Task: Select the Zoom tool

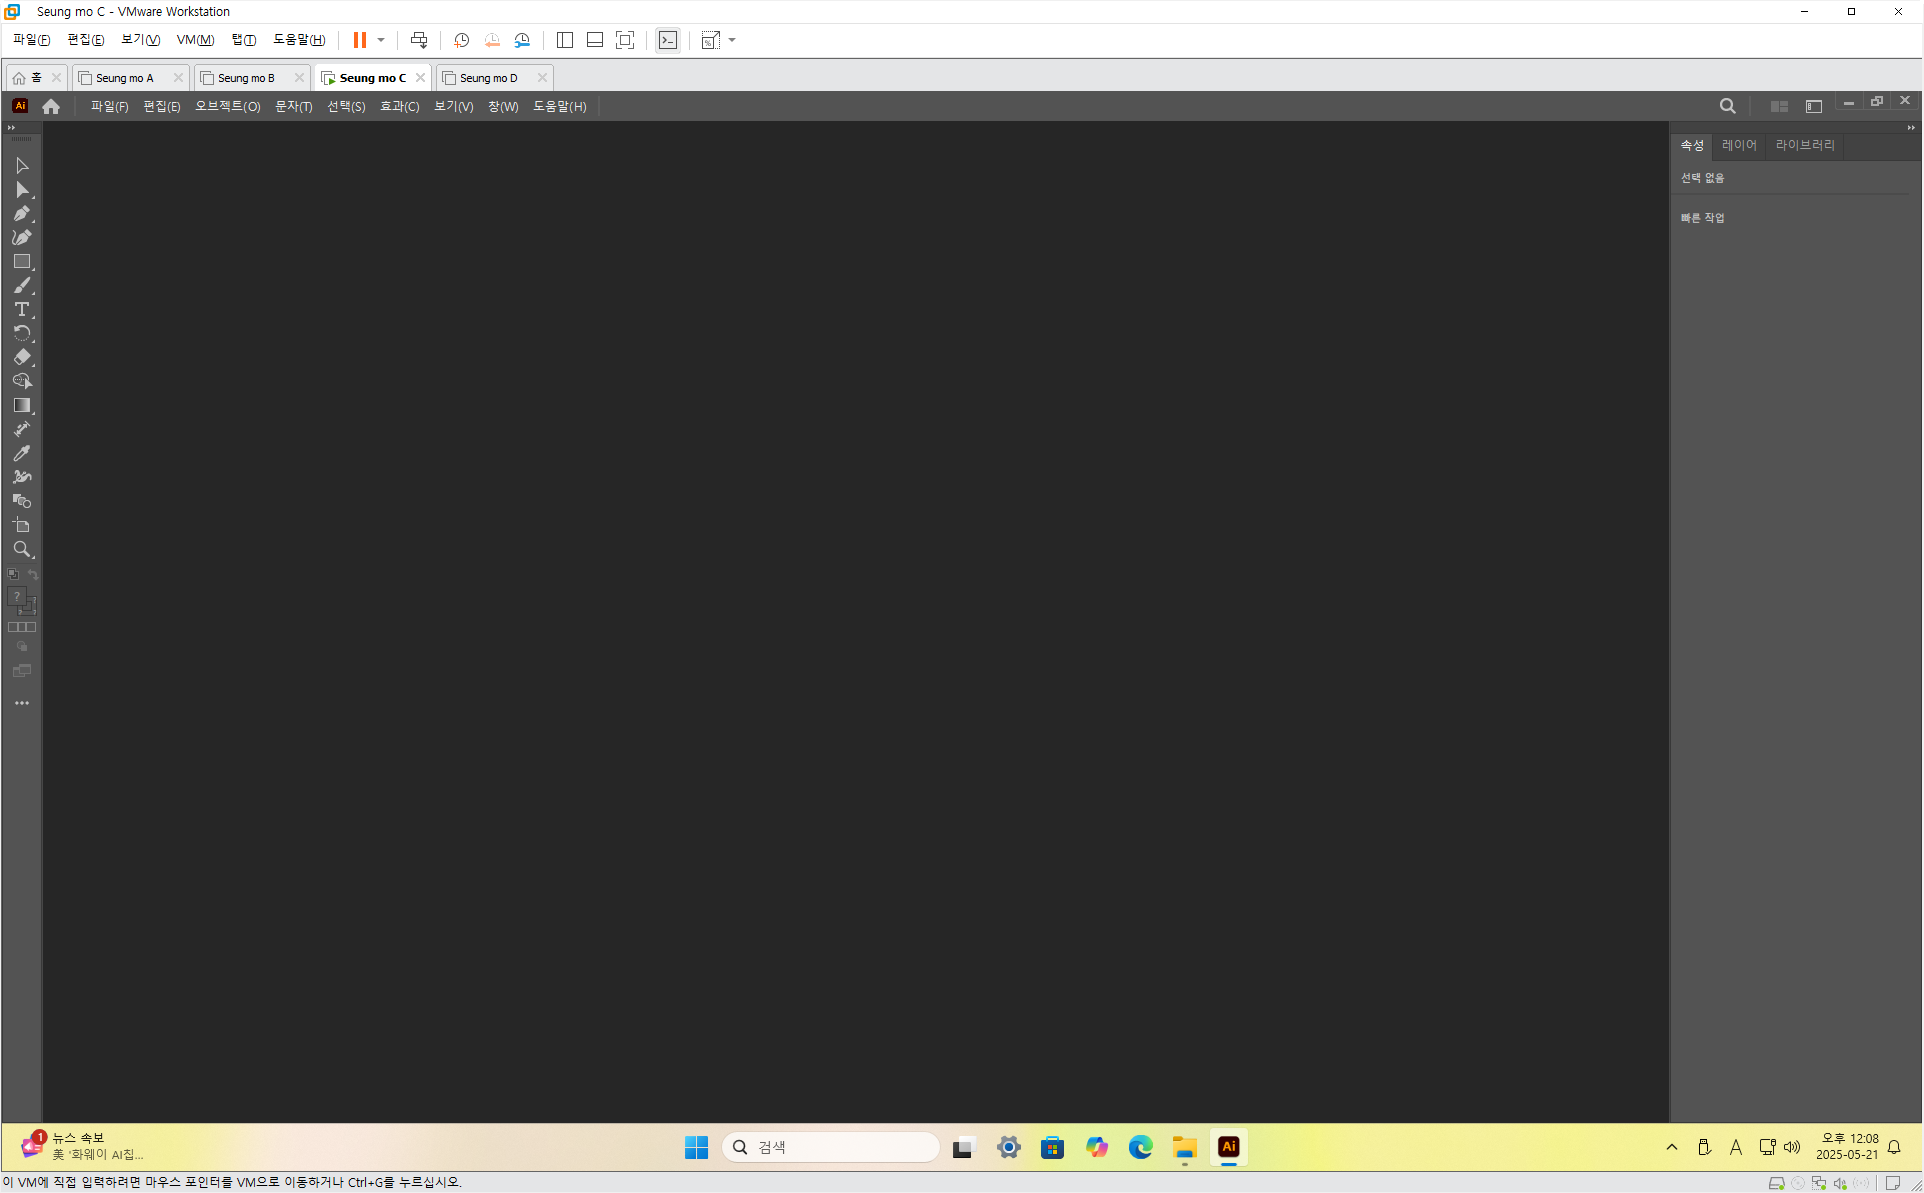Action: tap(21, 549)
